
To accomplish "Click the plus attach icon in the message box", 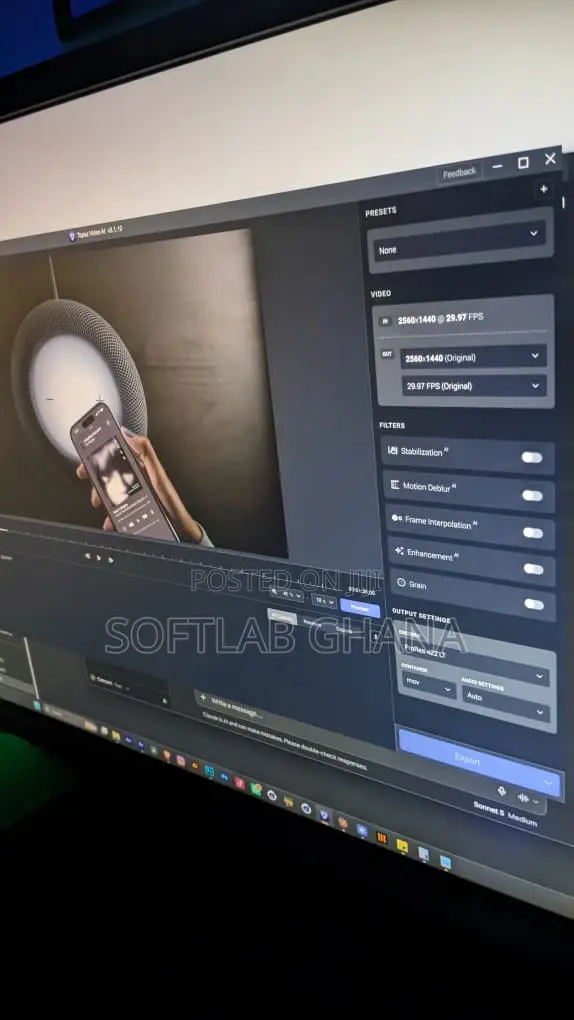I will [x=203, y=698].
